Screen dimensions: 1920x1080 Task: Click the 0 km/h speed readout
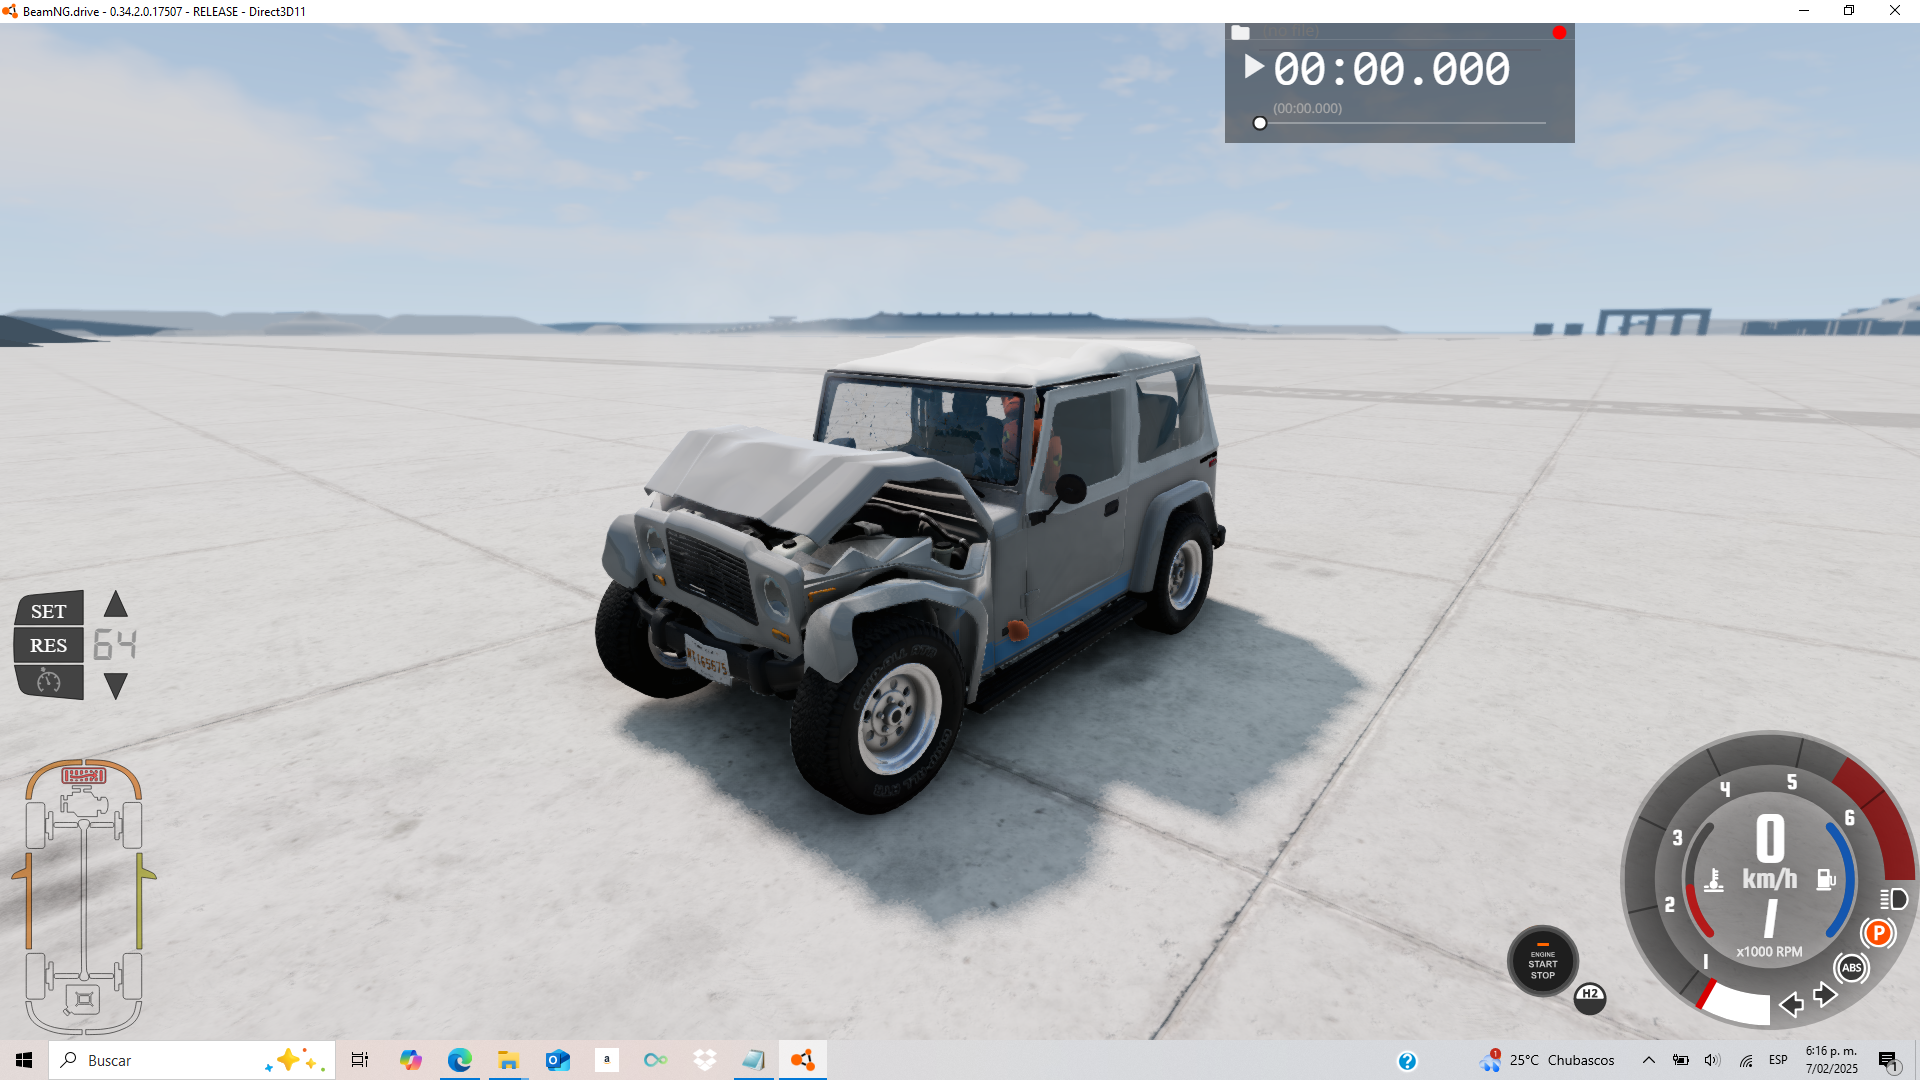(x=1770, y=853)
